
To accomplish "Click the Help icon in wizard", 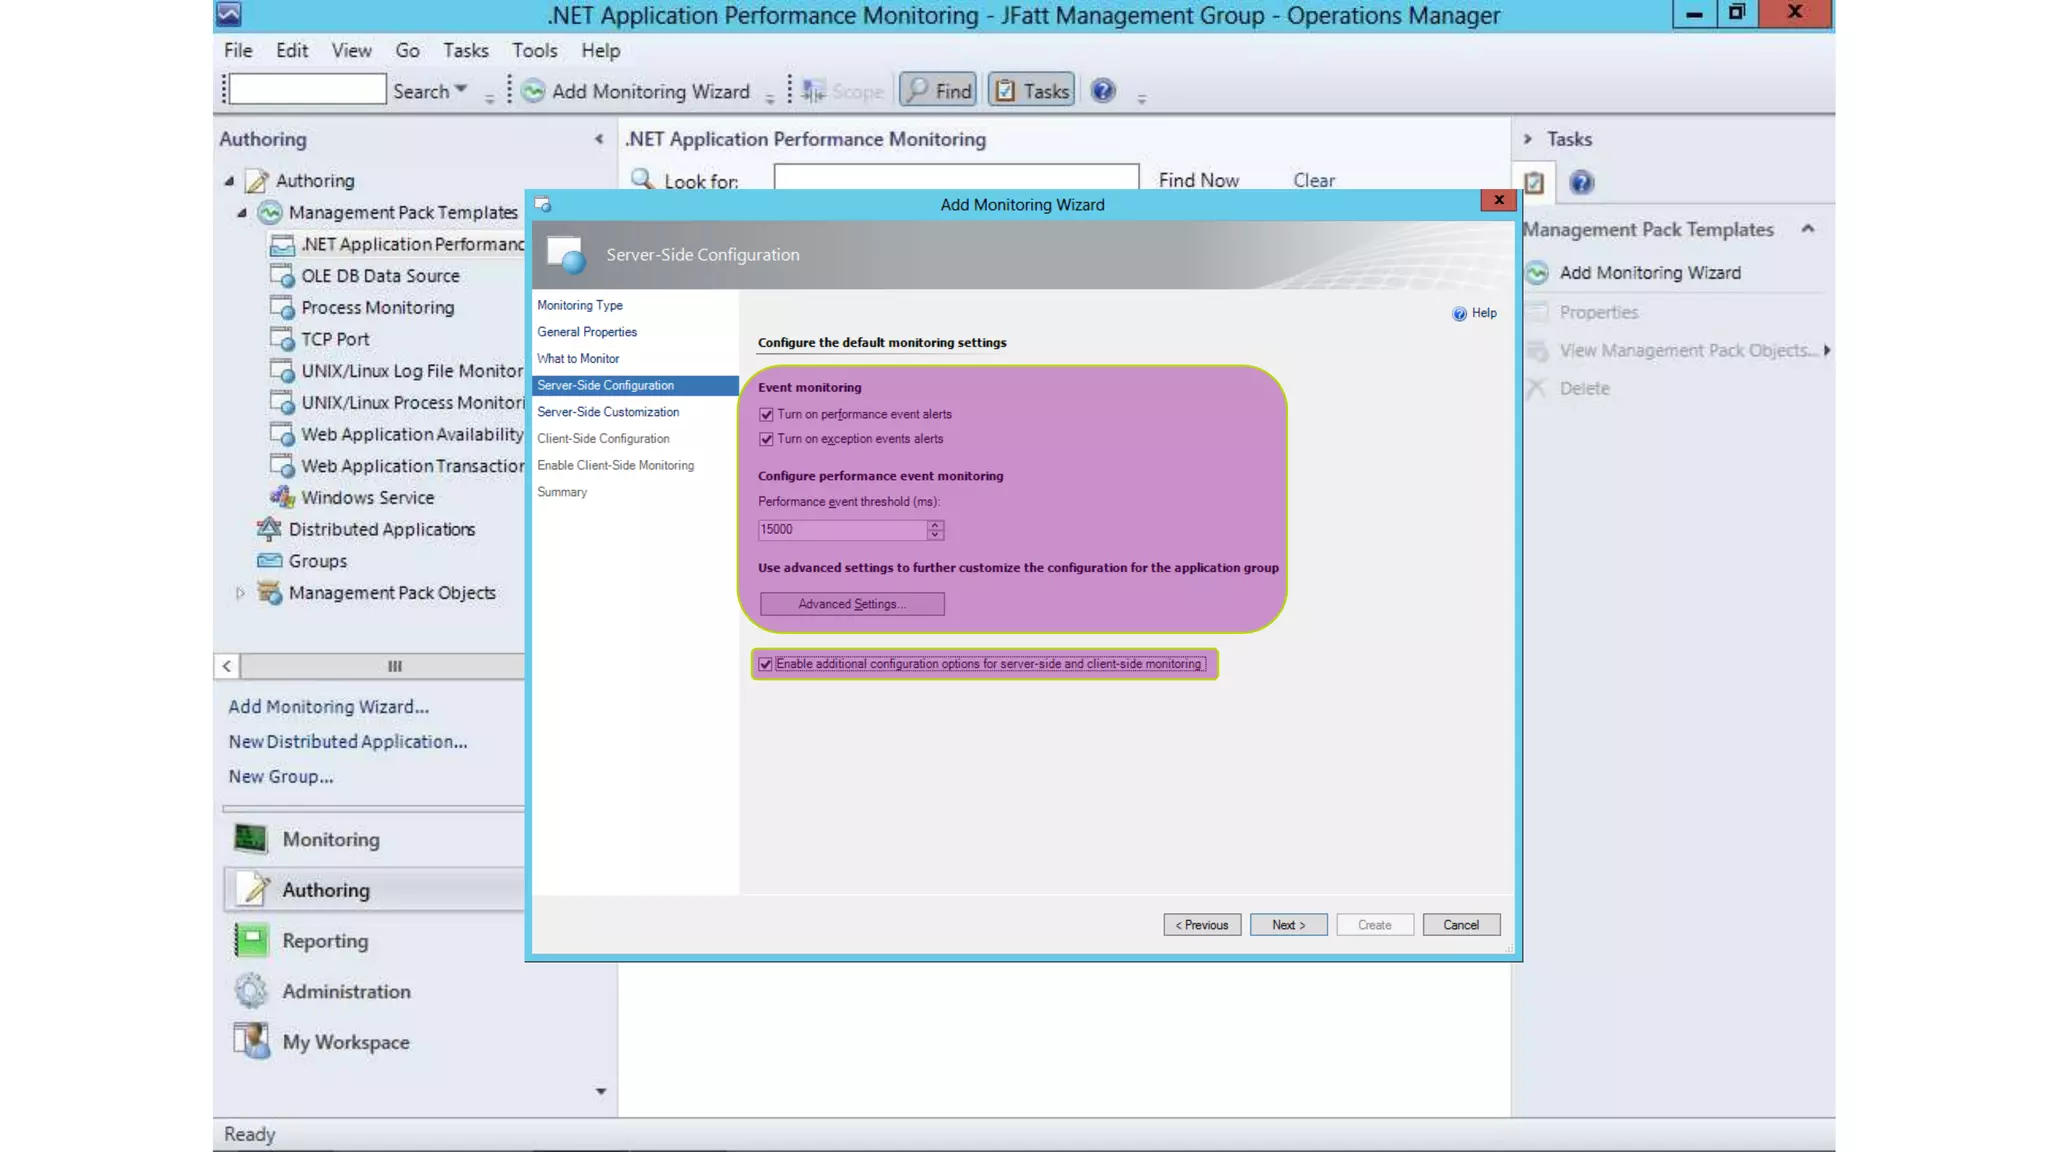I will 1459,313.
